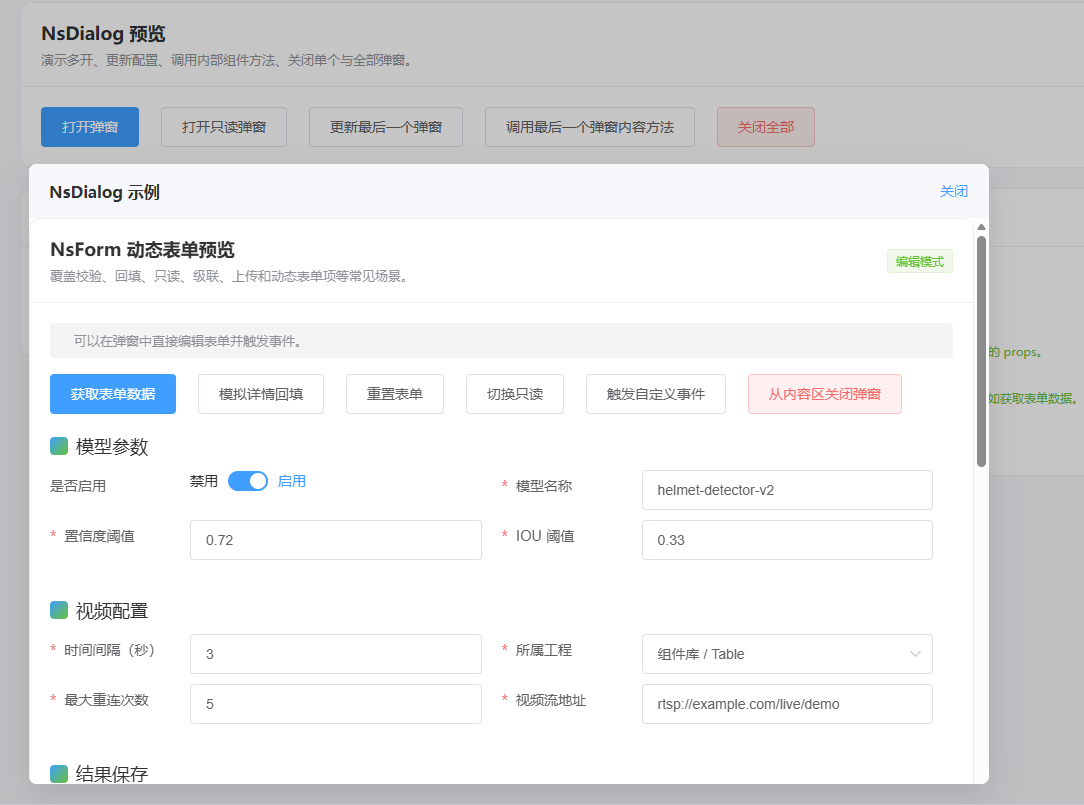
Task: Click the 置信度阈值 input field
Action: pyautogui.click(x=335, y=540)
